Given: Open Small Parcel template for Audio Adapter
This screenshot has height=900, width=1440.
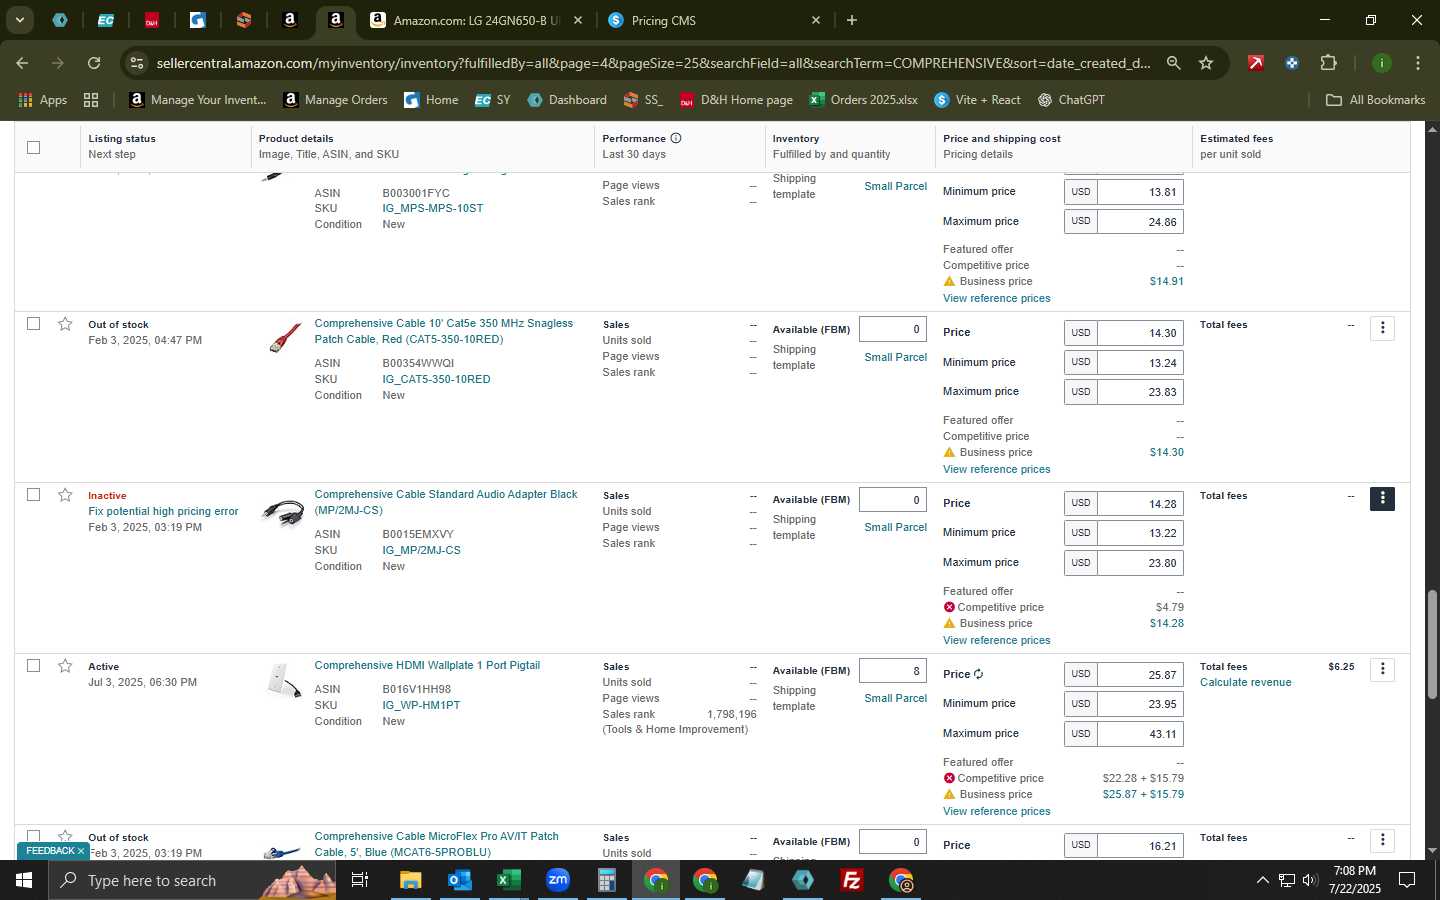Looking at the screenshot, I should 895,527.
